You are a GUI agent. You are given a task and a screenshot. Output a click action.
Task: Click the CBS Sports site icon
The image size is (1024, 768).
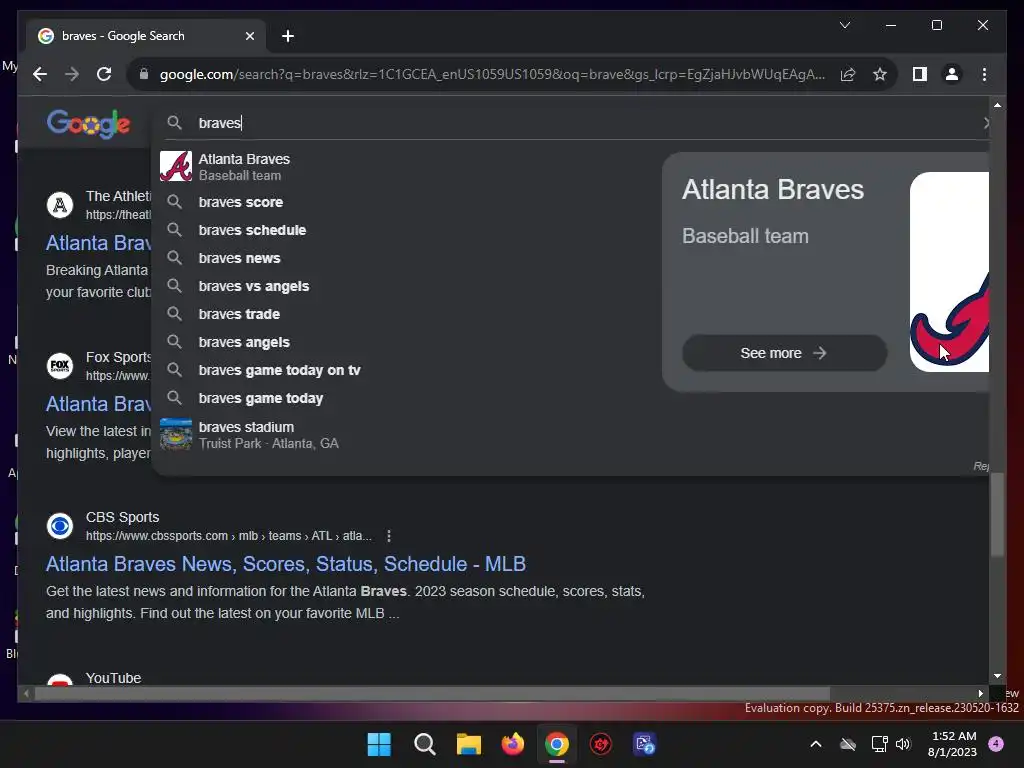point(59,526)
